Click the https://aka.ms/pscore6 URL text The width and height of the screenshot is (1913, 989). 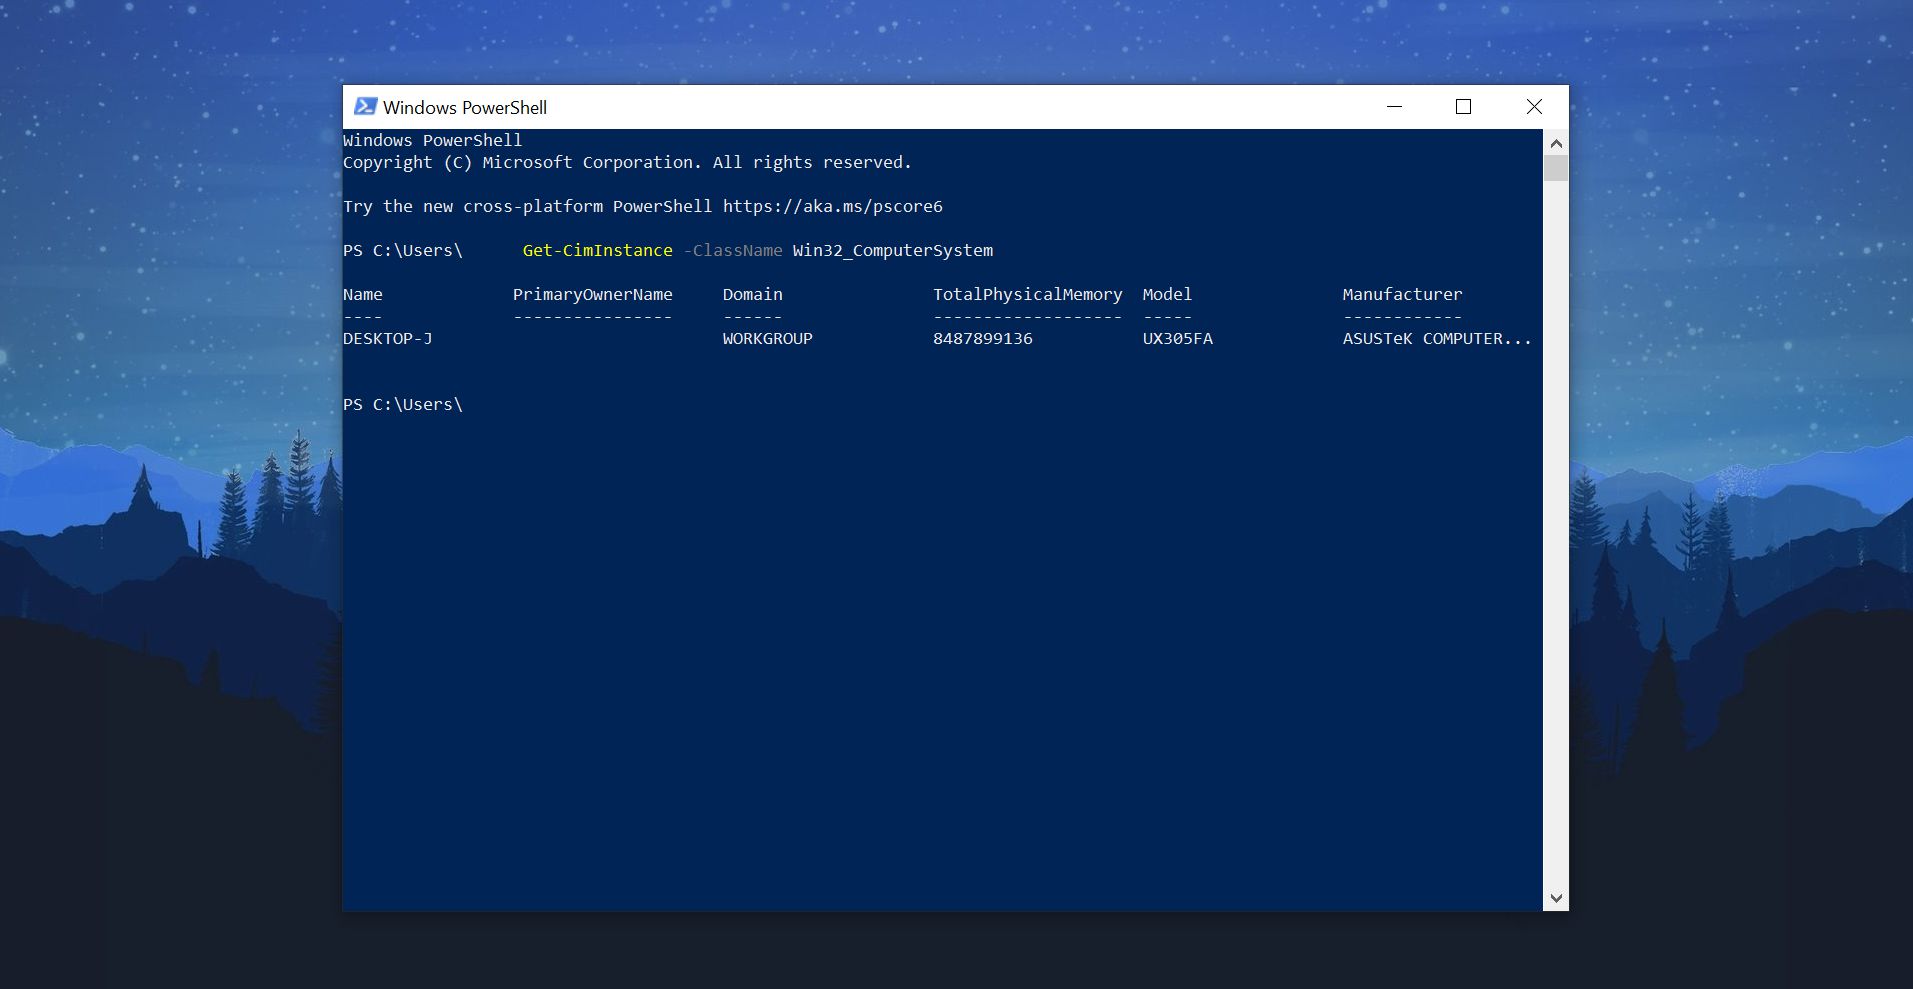832,206
